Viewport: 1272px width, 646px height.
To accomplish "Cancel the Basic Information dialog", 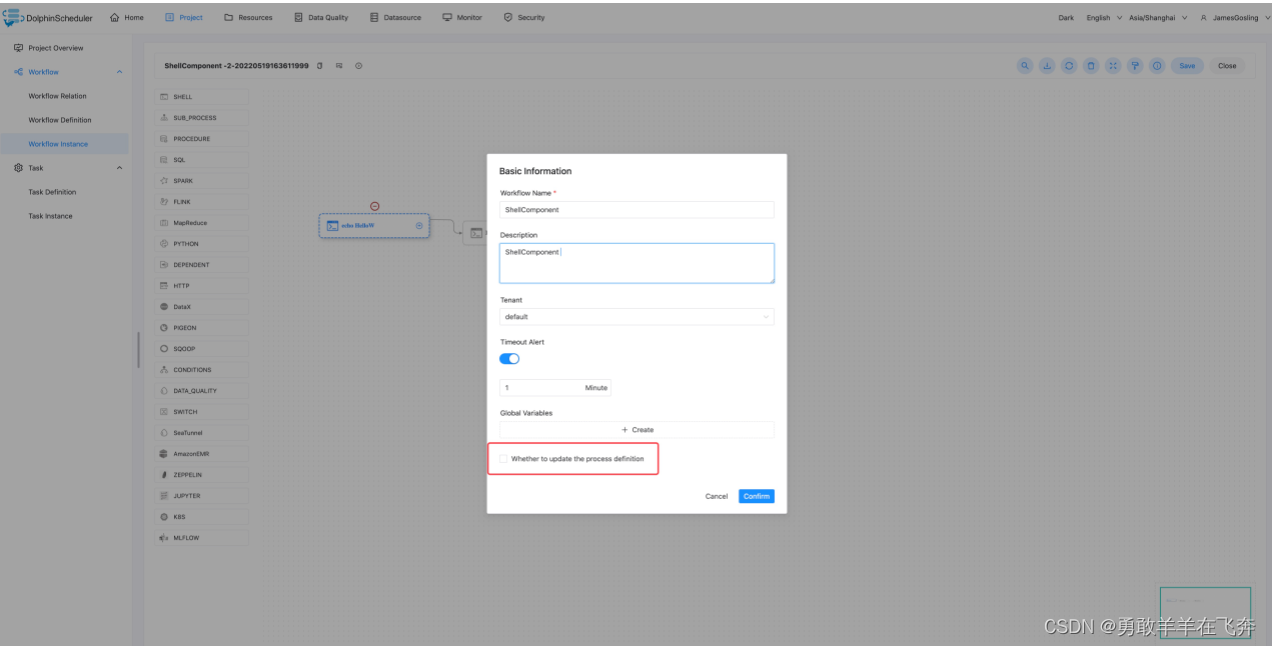I will tap(716, 496).
